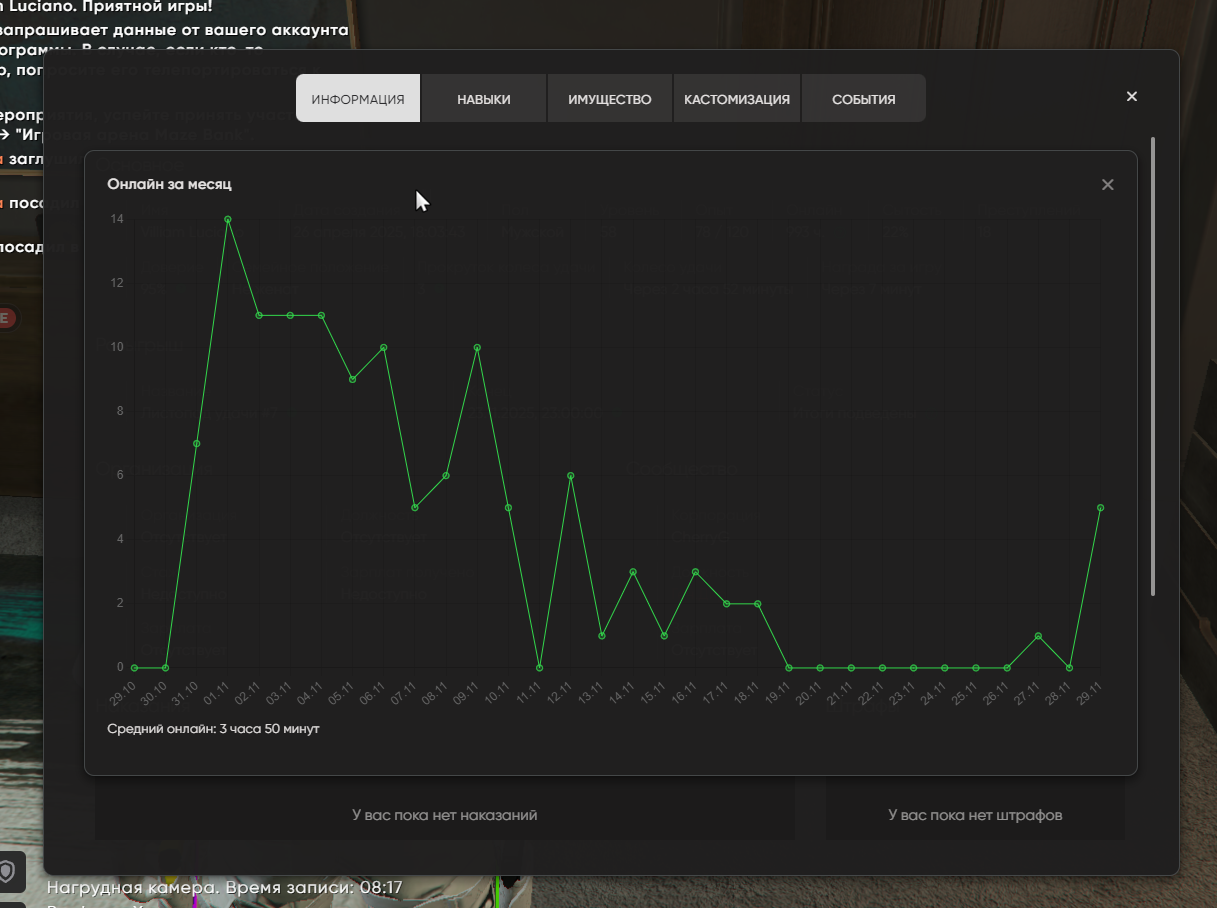
Task: Click the Онлайн за месяц title
Action: tap(169, 184)
